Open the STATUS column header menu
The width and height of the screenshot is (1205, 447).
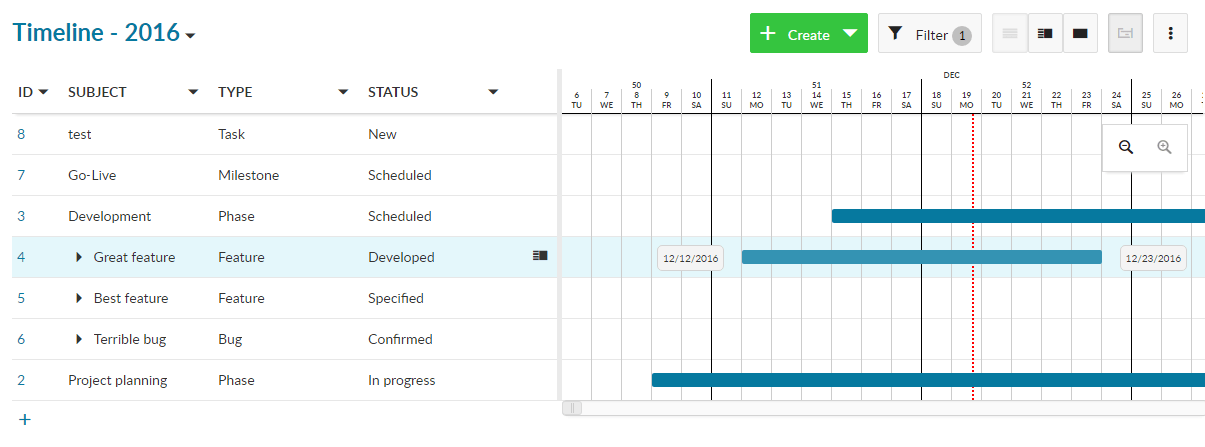(493, 92)
